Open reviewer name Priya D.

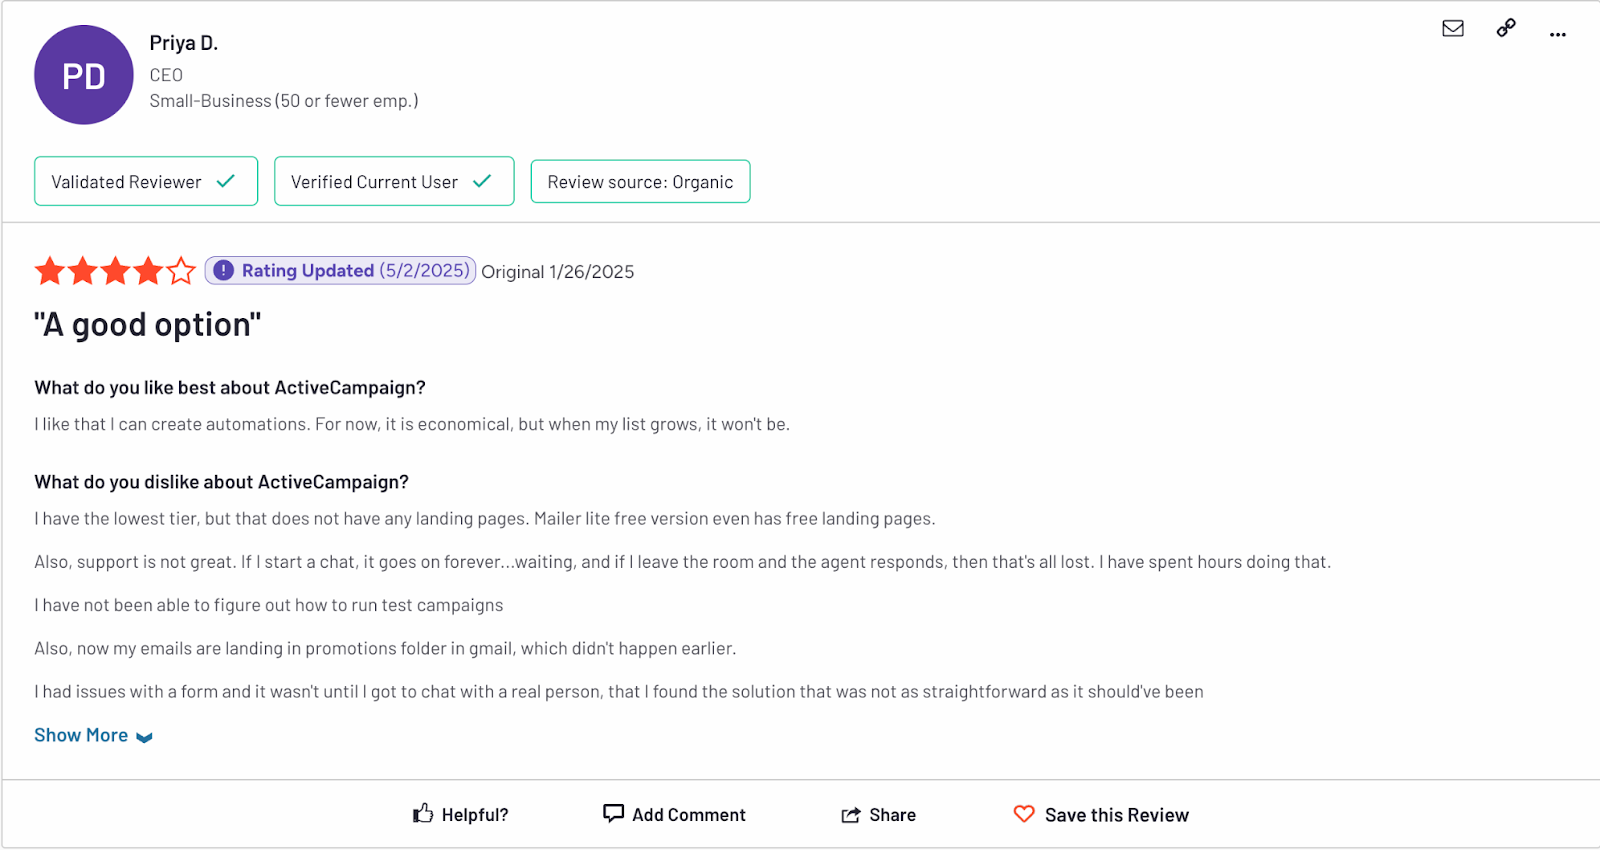pyautogui.click(x=184, y=43)
